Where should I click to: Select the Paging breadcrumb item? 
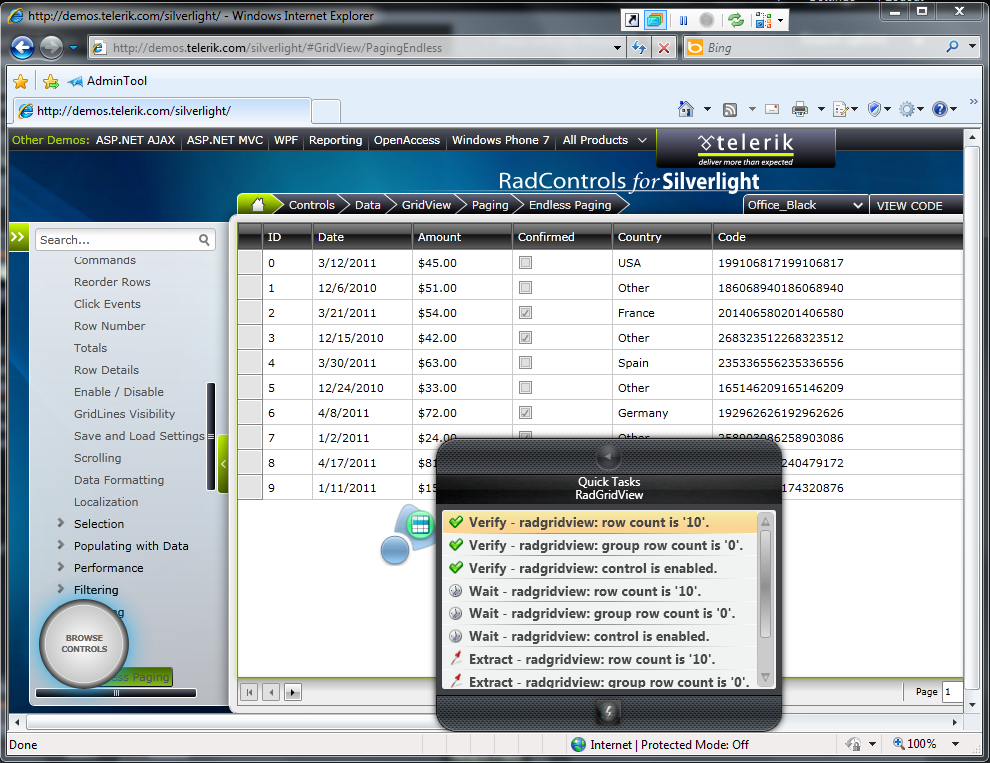489,205
